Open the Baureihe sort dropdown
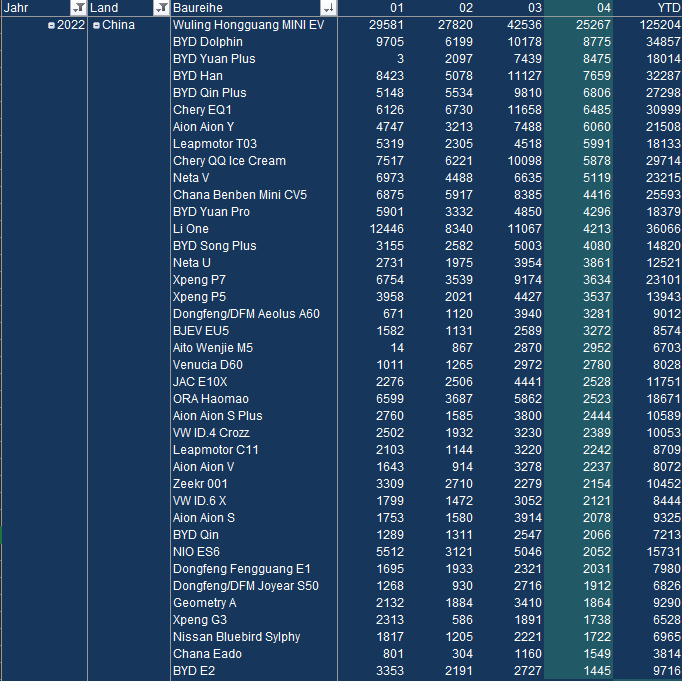 click(329, 8)
